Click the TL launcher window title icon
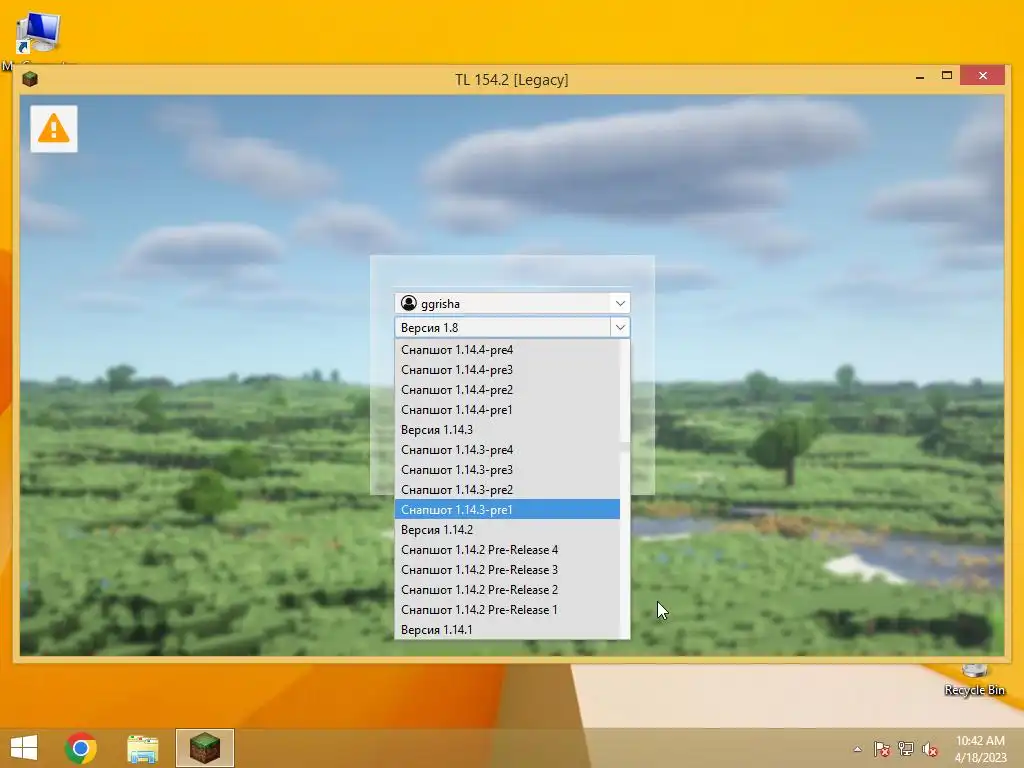 30,79
